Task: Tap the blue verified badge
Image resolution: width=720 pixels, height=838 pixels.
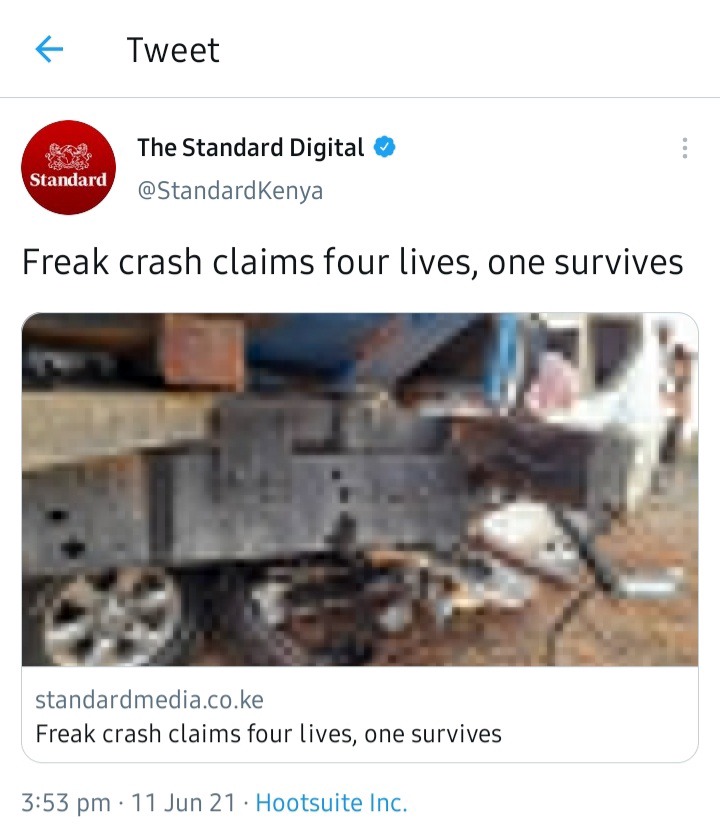Action: [x=384, y=147]
